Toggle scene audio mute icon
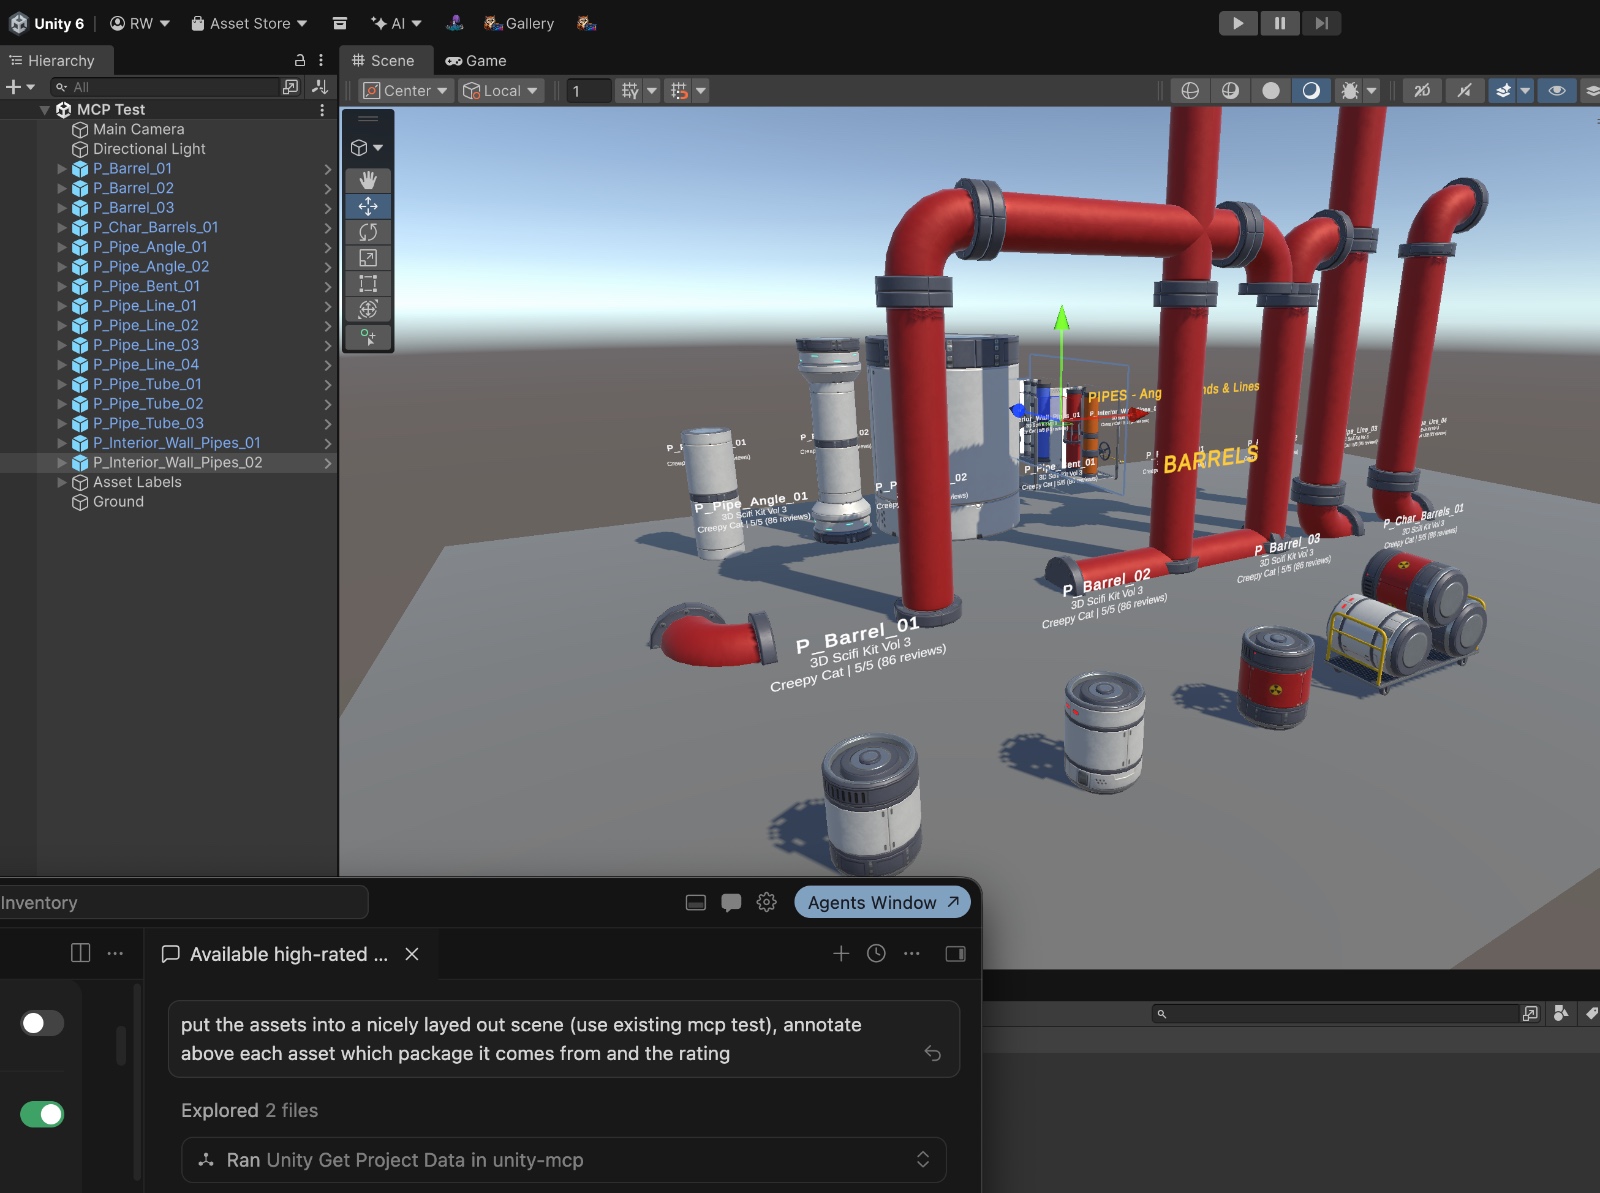The image size is (1600, 1193). tap(1464, 91)
